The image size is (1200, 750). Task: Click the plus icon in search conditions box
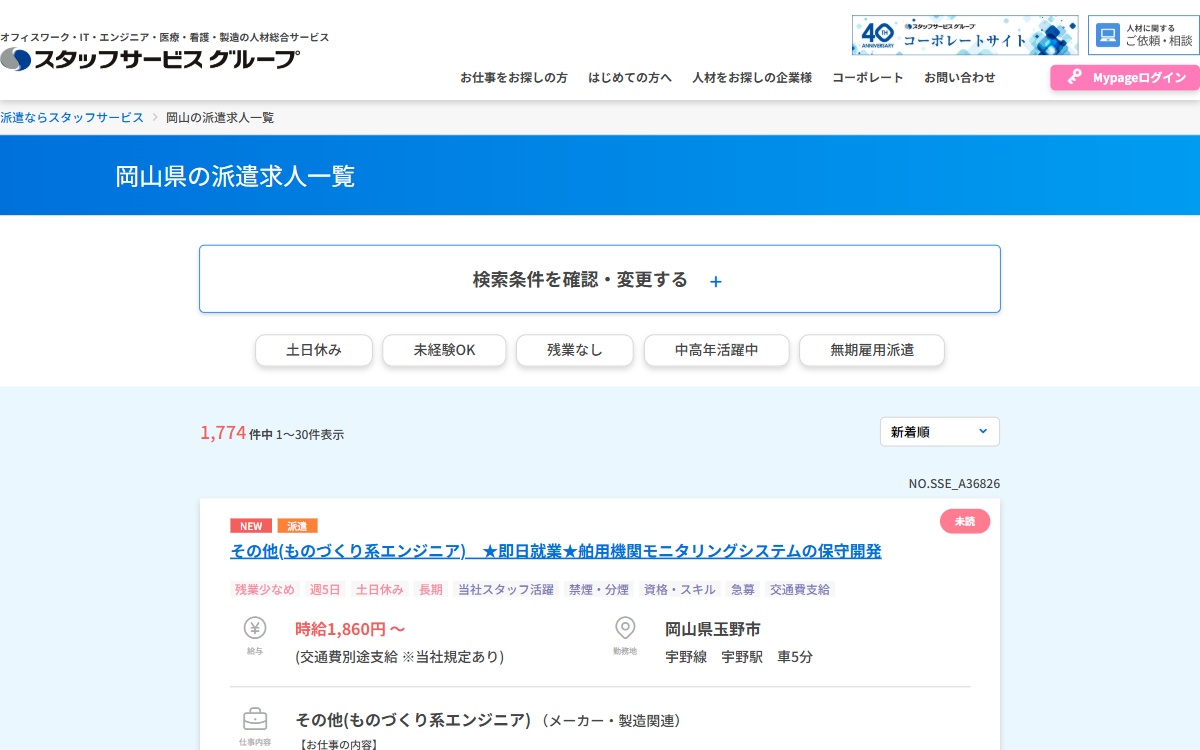[715, 282]
